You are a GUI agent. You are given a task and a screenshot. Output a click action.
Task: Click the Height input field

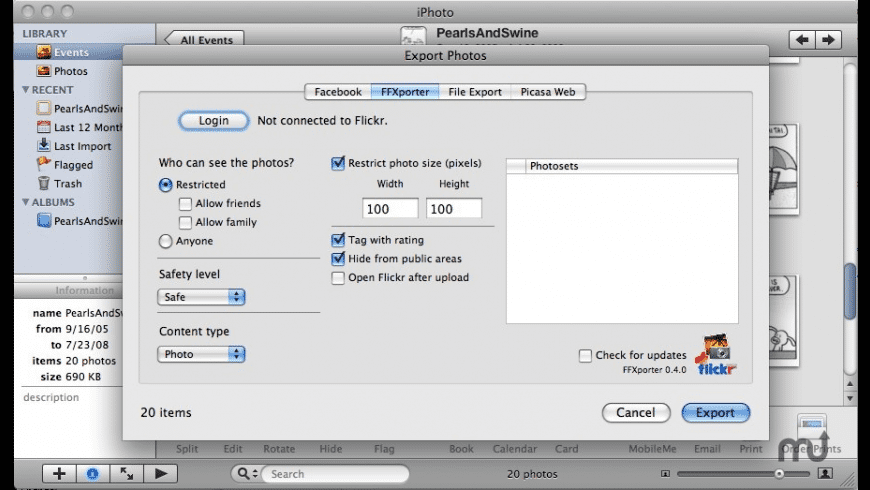coord(454,209)
